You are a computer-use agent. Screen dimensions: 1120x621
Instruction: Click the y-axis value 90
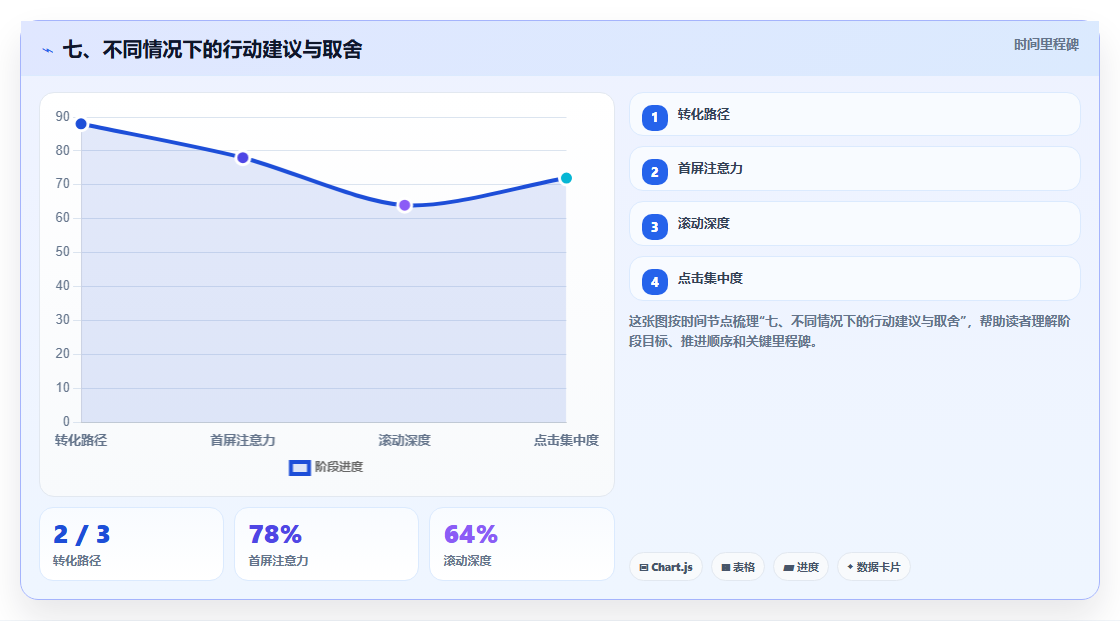(x=63, y=116)
